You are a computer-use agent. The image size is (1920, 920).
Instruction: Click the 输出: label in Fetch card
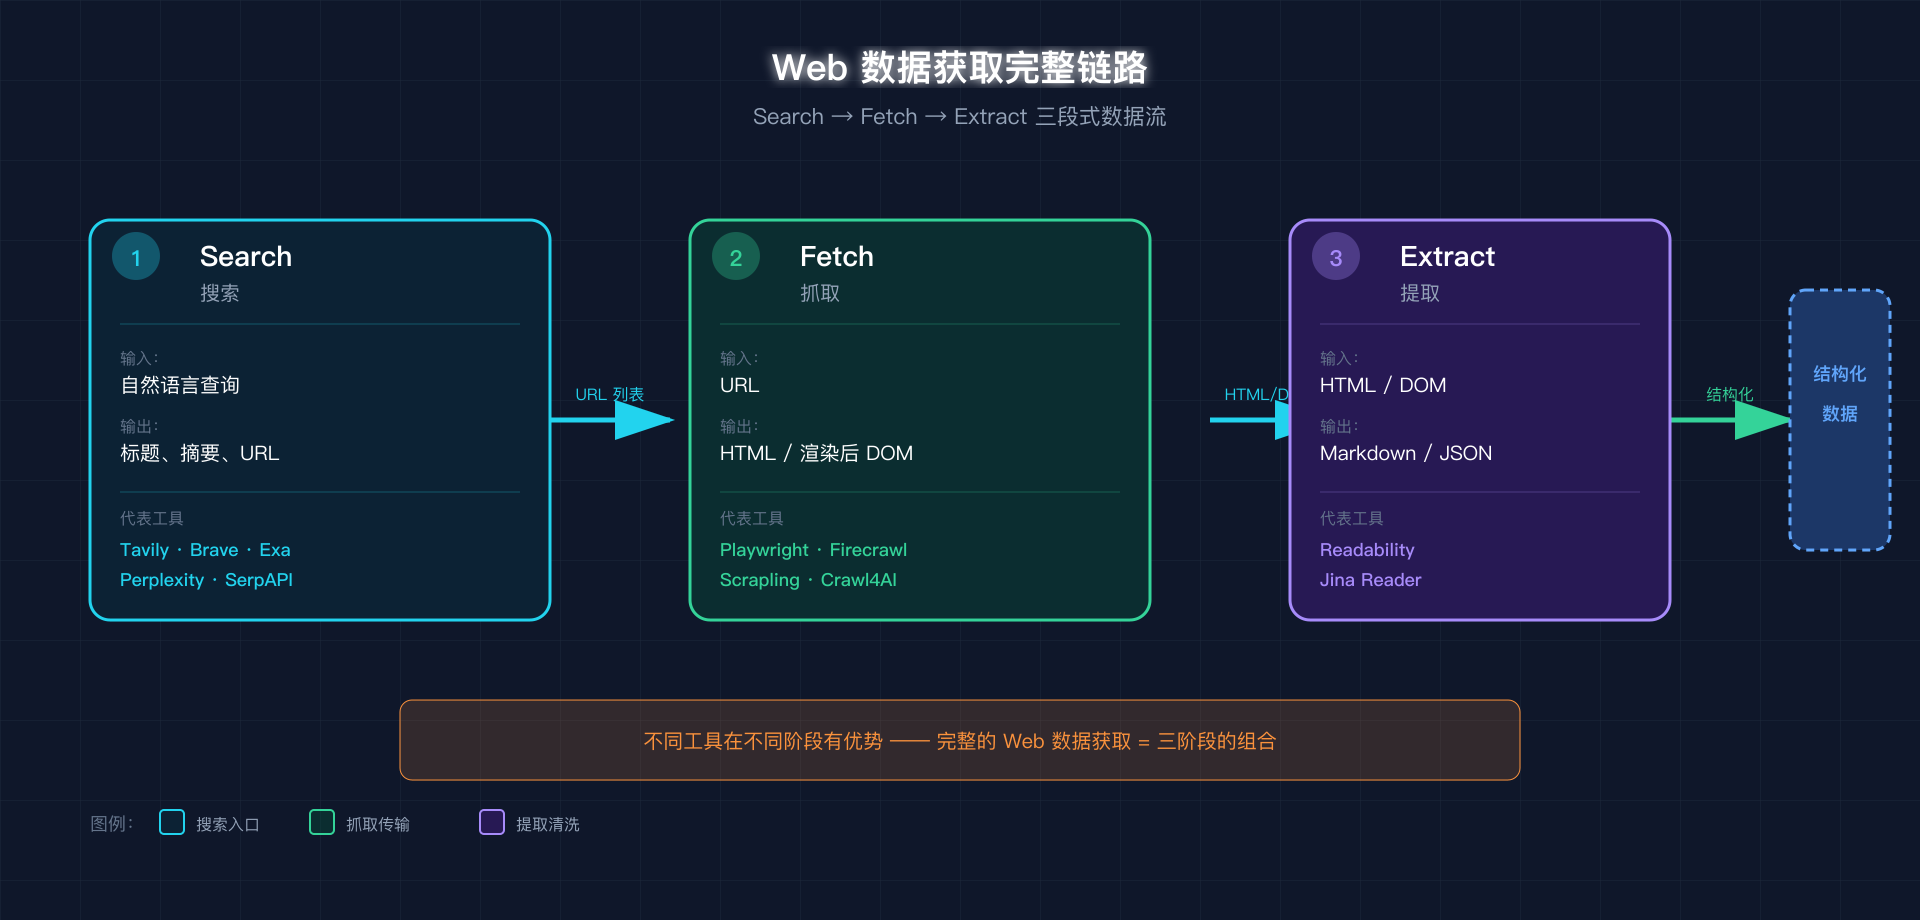pyautogui.click(x=739, y=426)
